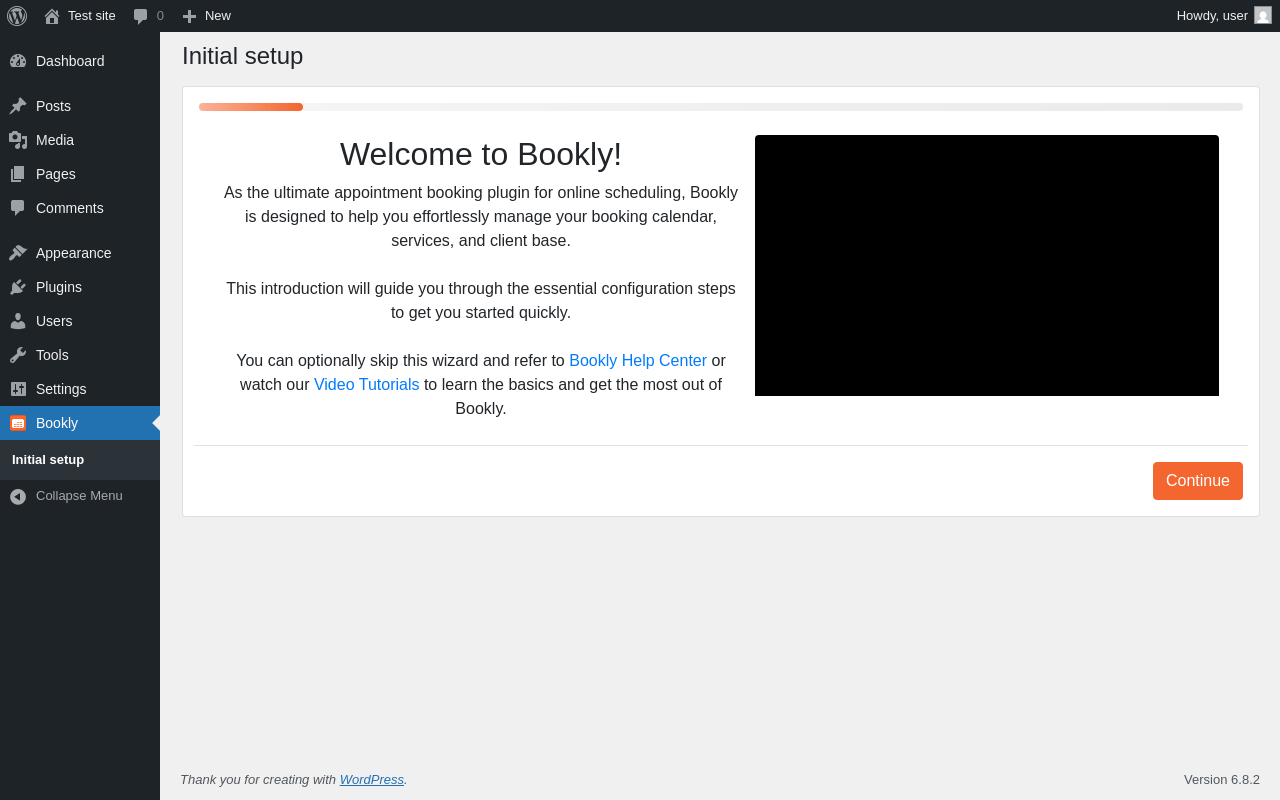
Task: Follow the WordPress footer link
Action: pos(372,779)
